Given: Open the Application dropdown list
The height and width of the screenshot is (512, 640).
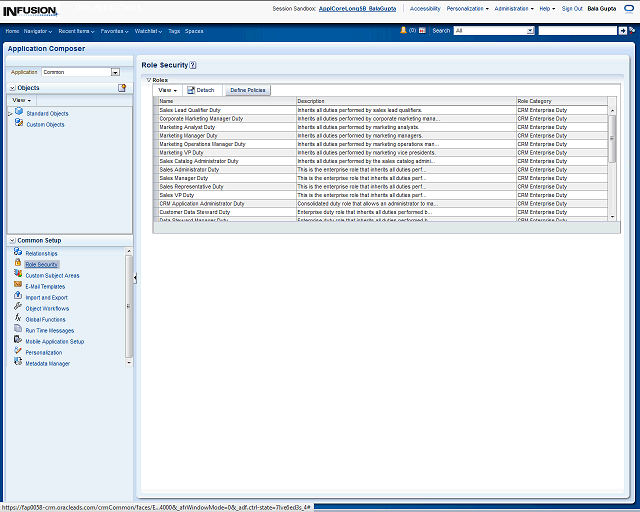Looking at the screenshot, I should [115, 72].
